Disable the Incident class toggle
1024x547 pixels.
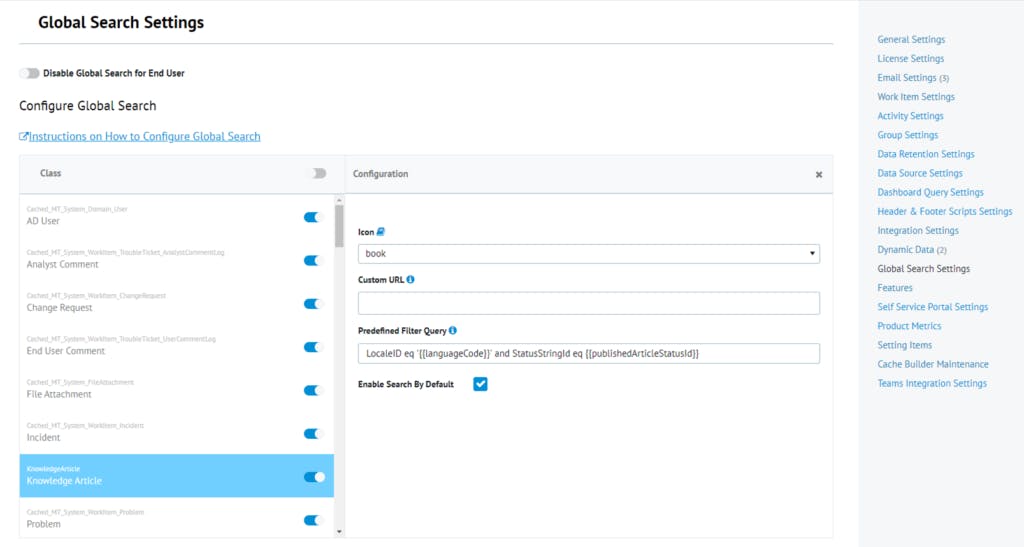314,434
